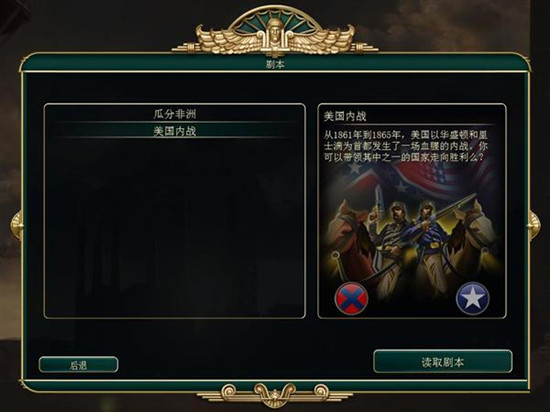550x412 pixels.
Task: Click the 后退 back button
Action: (79, 365)
